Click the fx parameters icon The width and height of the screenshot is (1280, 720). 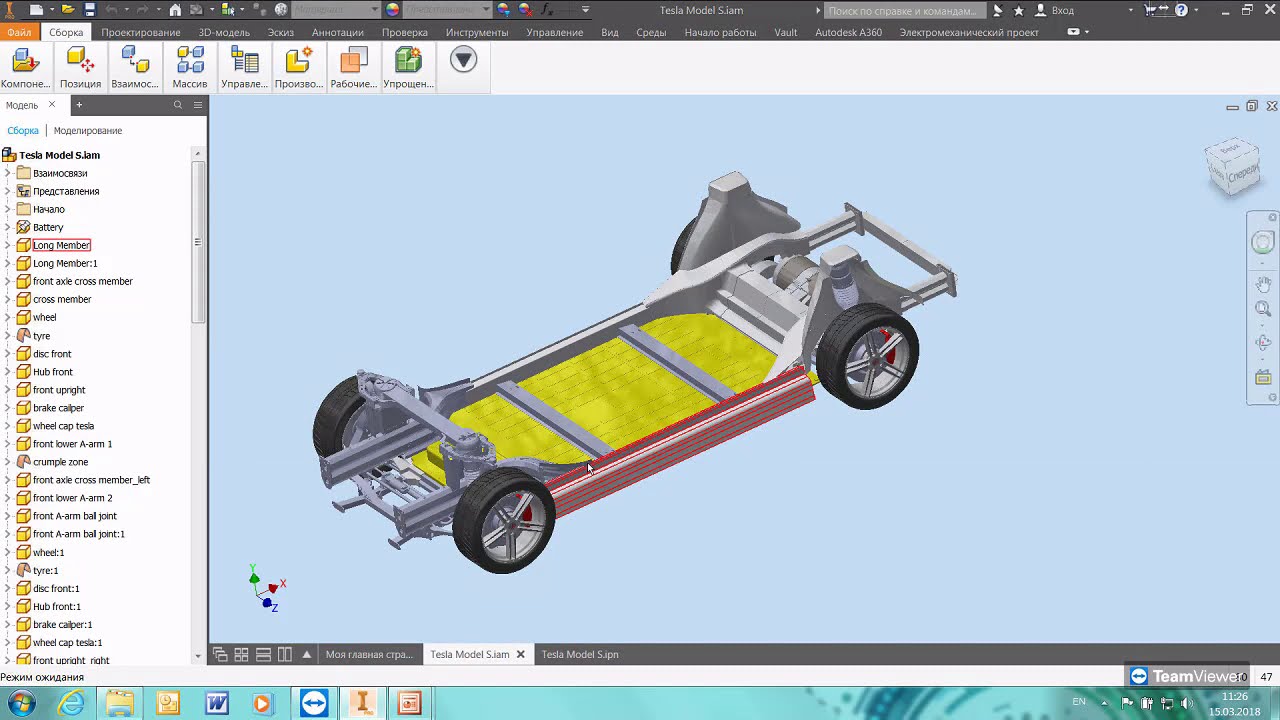point(546,10)
